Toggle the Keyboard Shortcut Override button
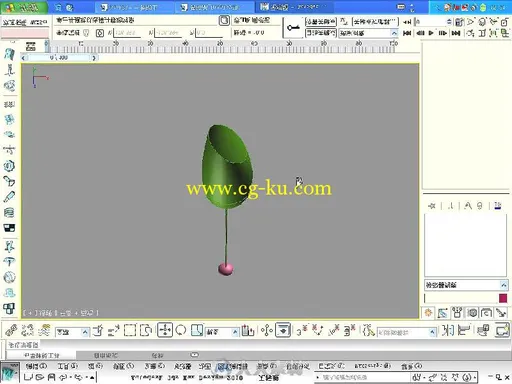512x384 pixels. point(283,330)
